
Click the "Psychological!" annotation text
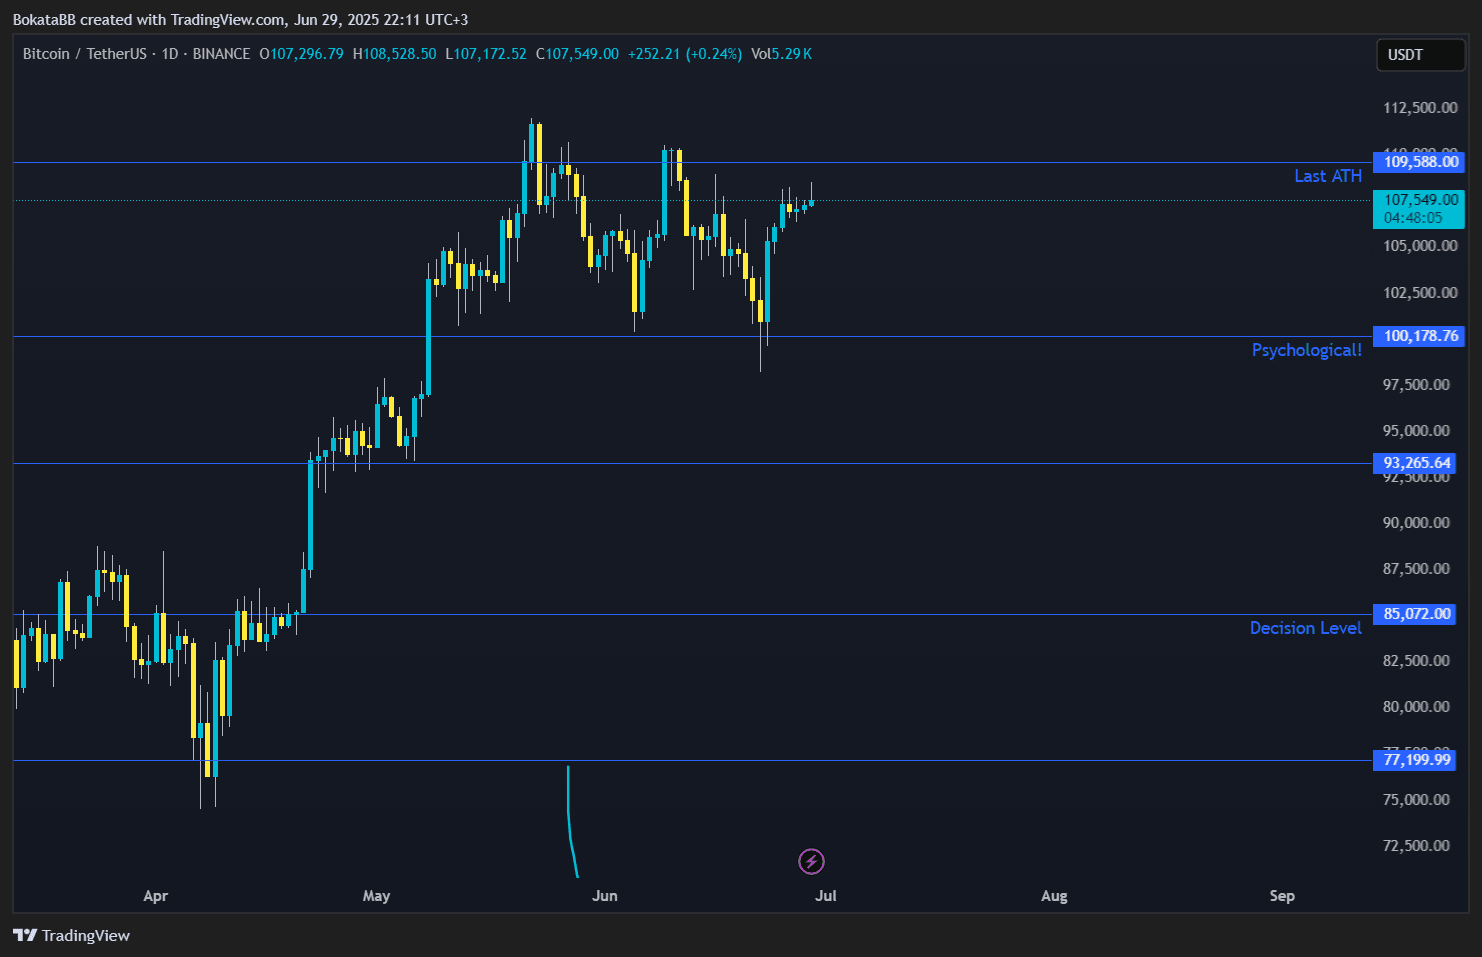pyautogui.click(x=1307, y=350)
